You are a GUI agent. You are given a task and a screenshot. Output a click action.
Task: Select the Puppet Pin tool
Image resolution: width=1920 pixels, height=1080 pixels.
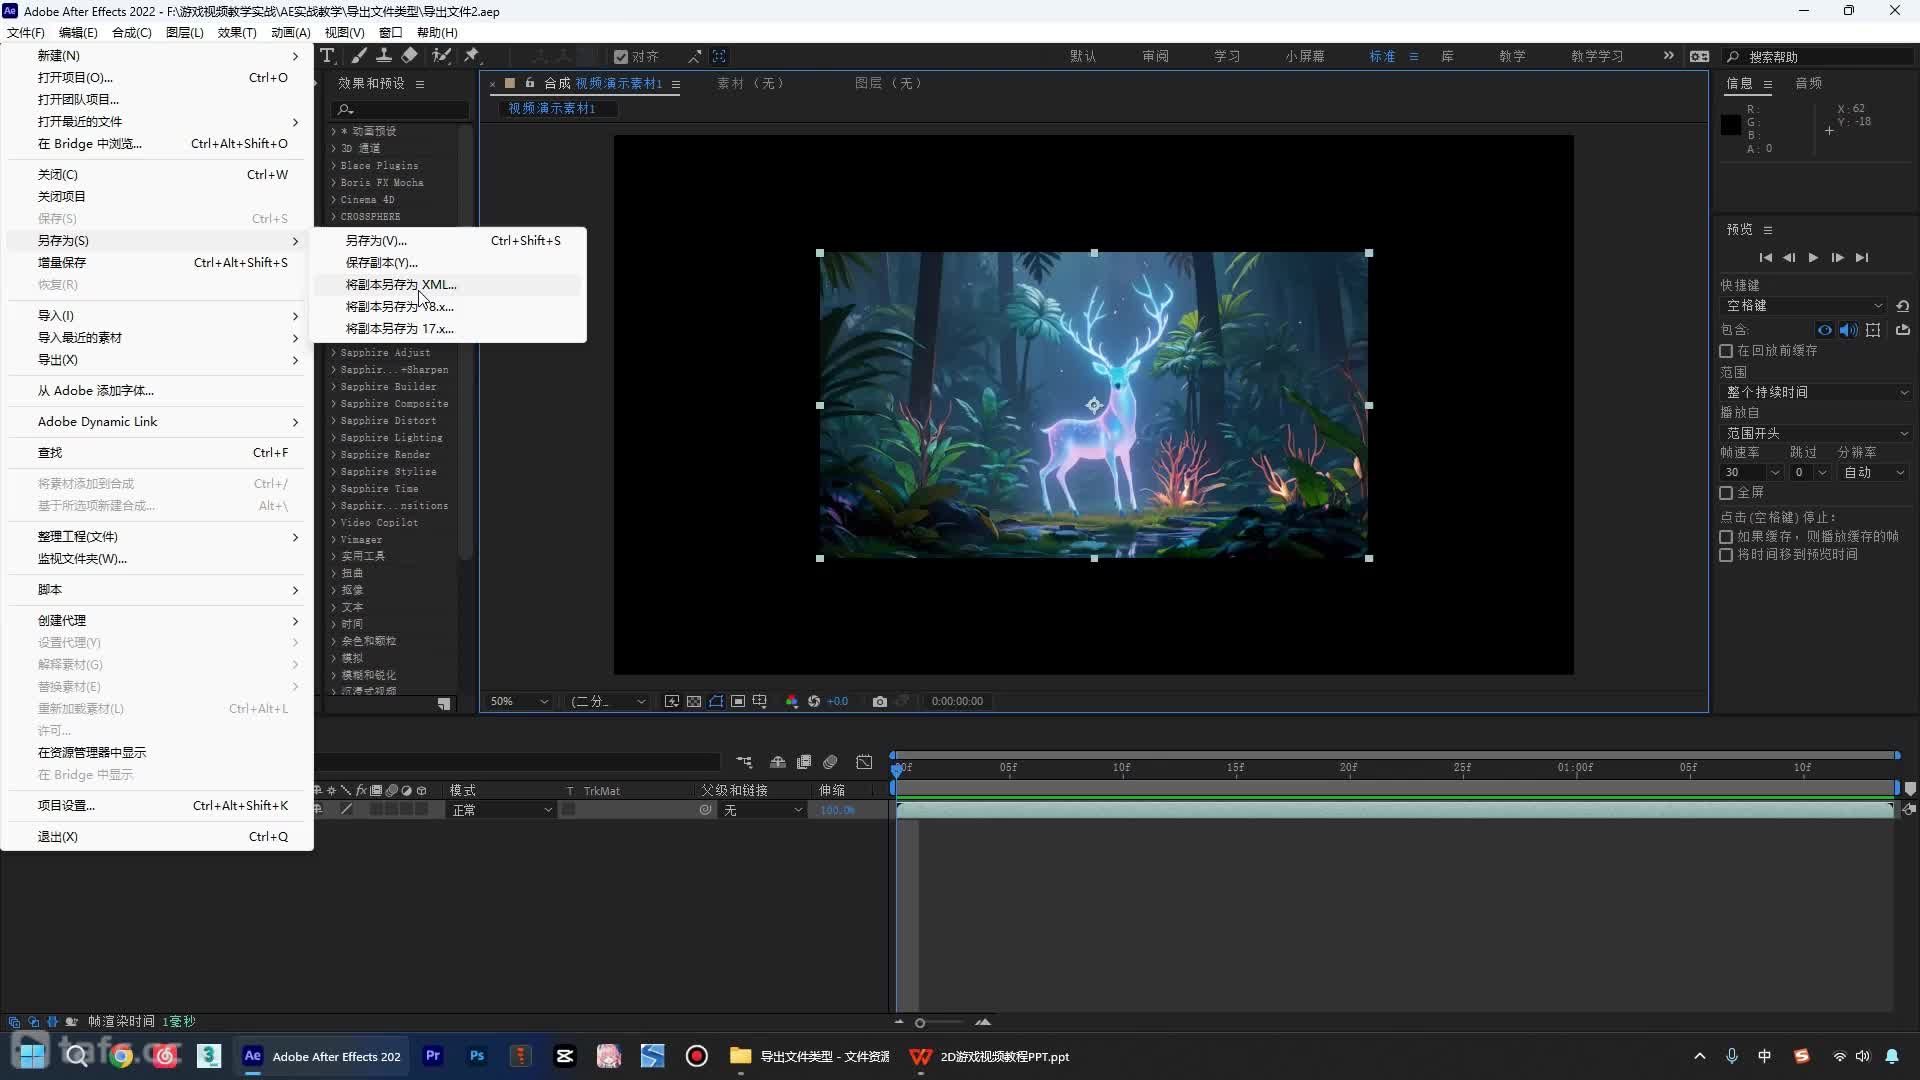click(x=472, y=56)
